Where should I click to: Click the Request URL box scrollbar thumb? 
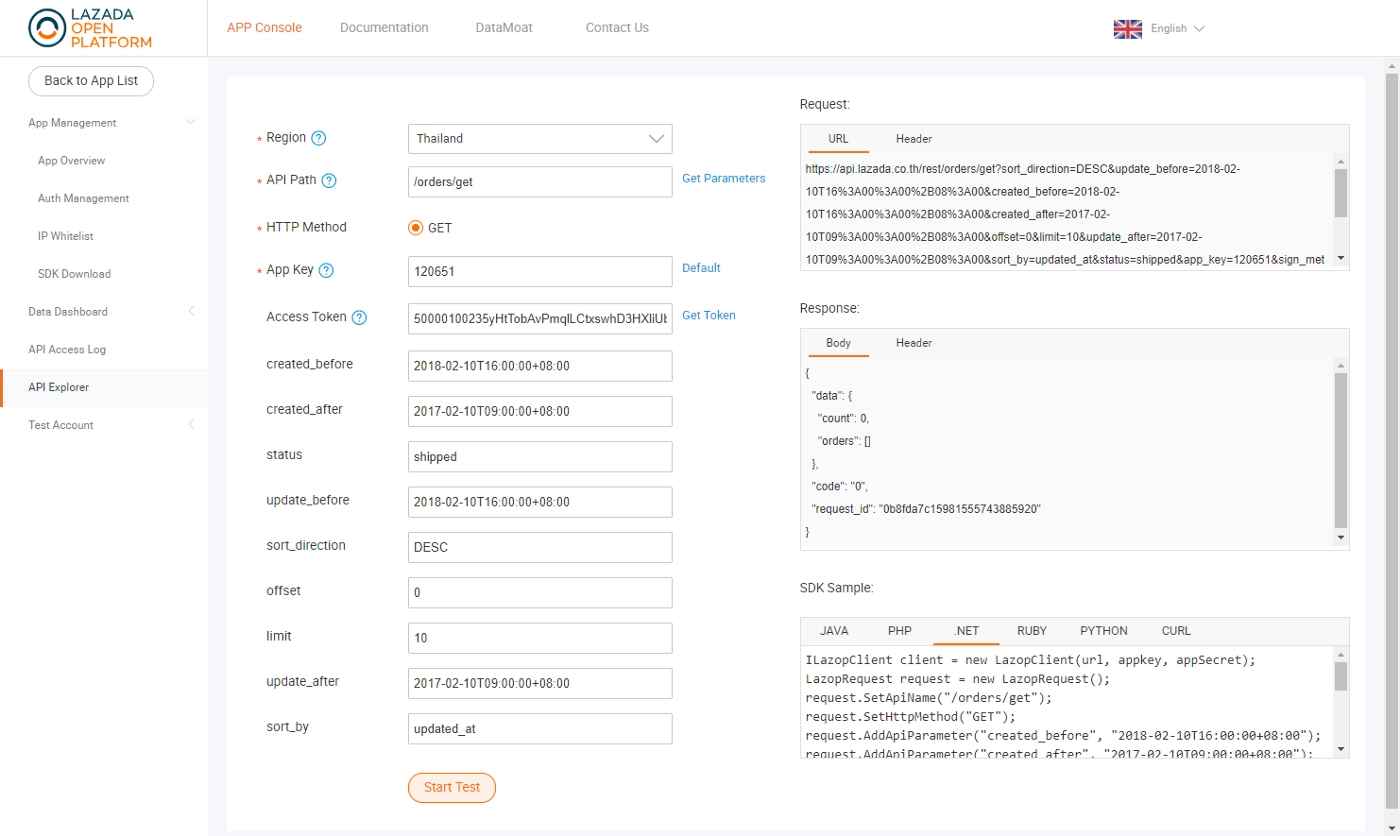click(1341, 192)
